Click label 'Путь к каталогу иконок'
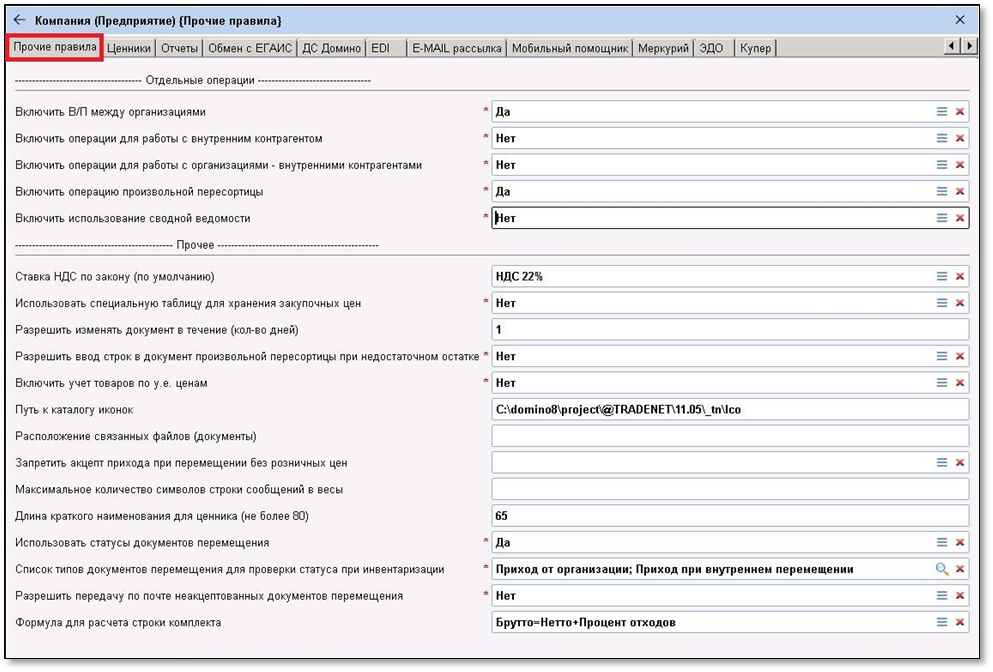Screen dimensions: 993x672 pos(74,410)
